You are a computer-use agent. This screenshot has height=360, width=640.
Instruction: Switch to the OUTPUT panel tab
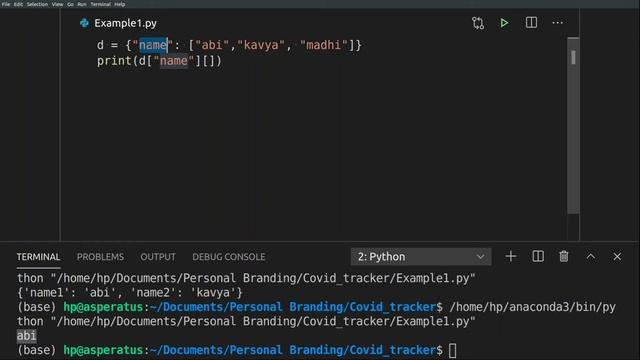point(158,257)
